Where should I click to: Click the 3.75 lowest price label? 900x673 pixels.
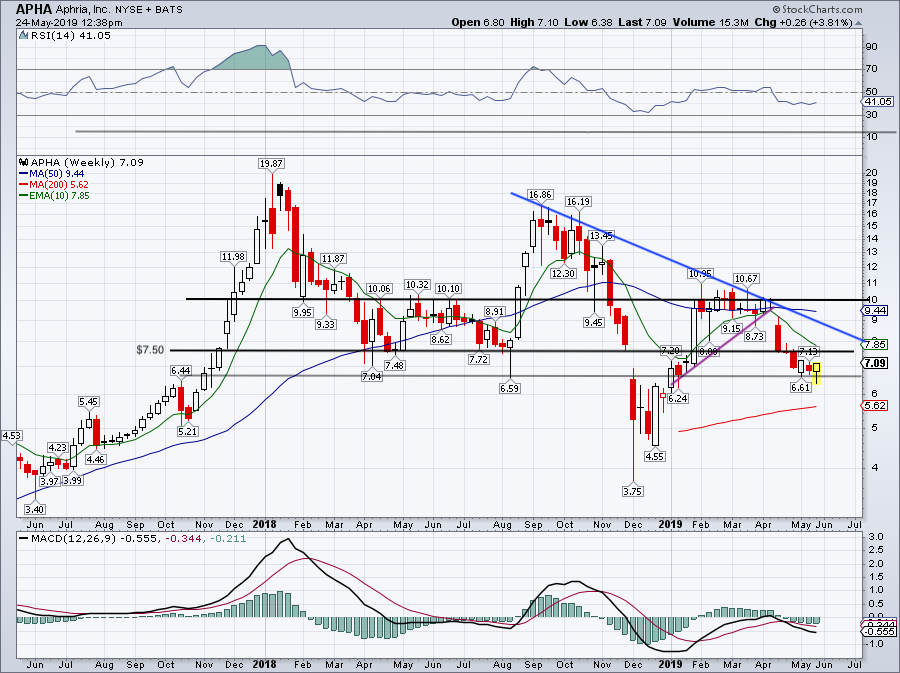[x=632, y=491]
